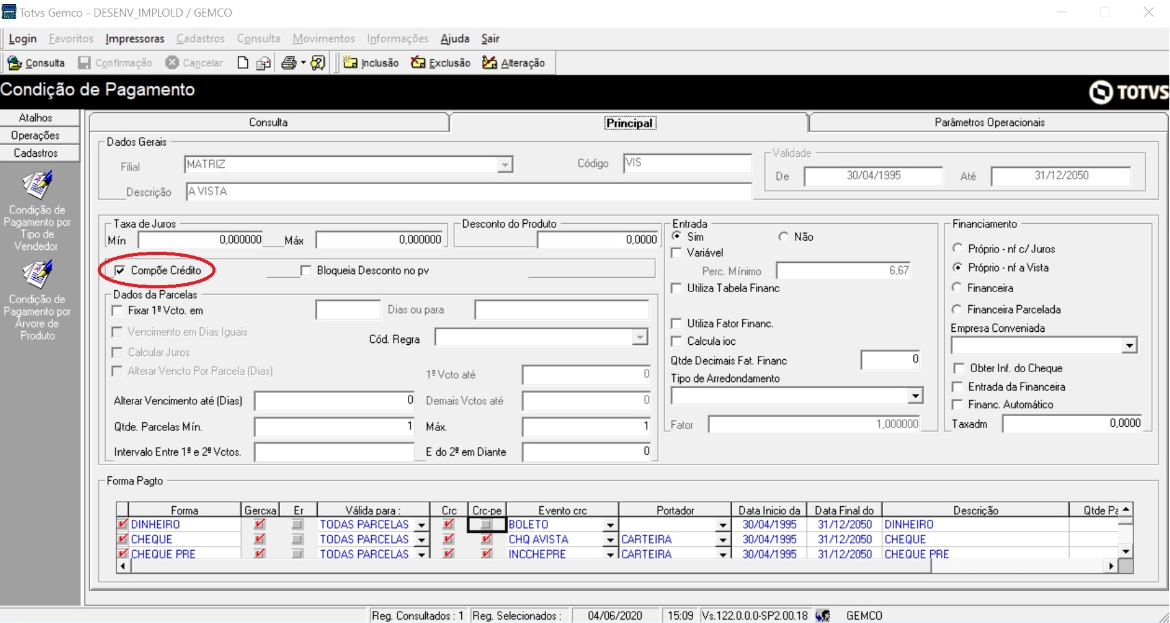Toggle the Compõe Crédito checkbox
The image size is (1170, 623).
[x=119, y=271]
